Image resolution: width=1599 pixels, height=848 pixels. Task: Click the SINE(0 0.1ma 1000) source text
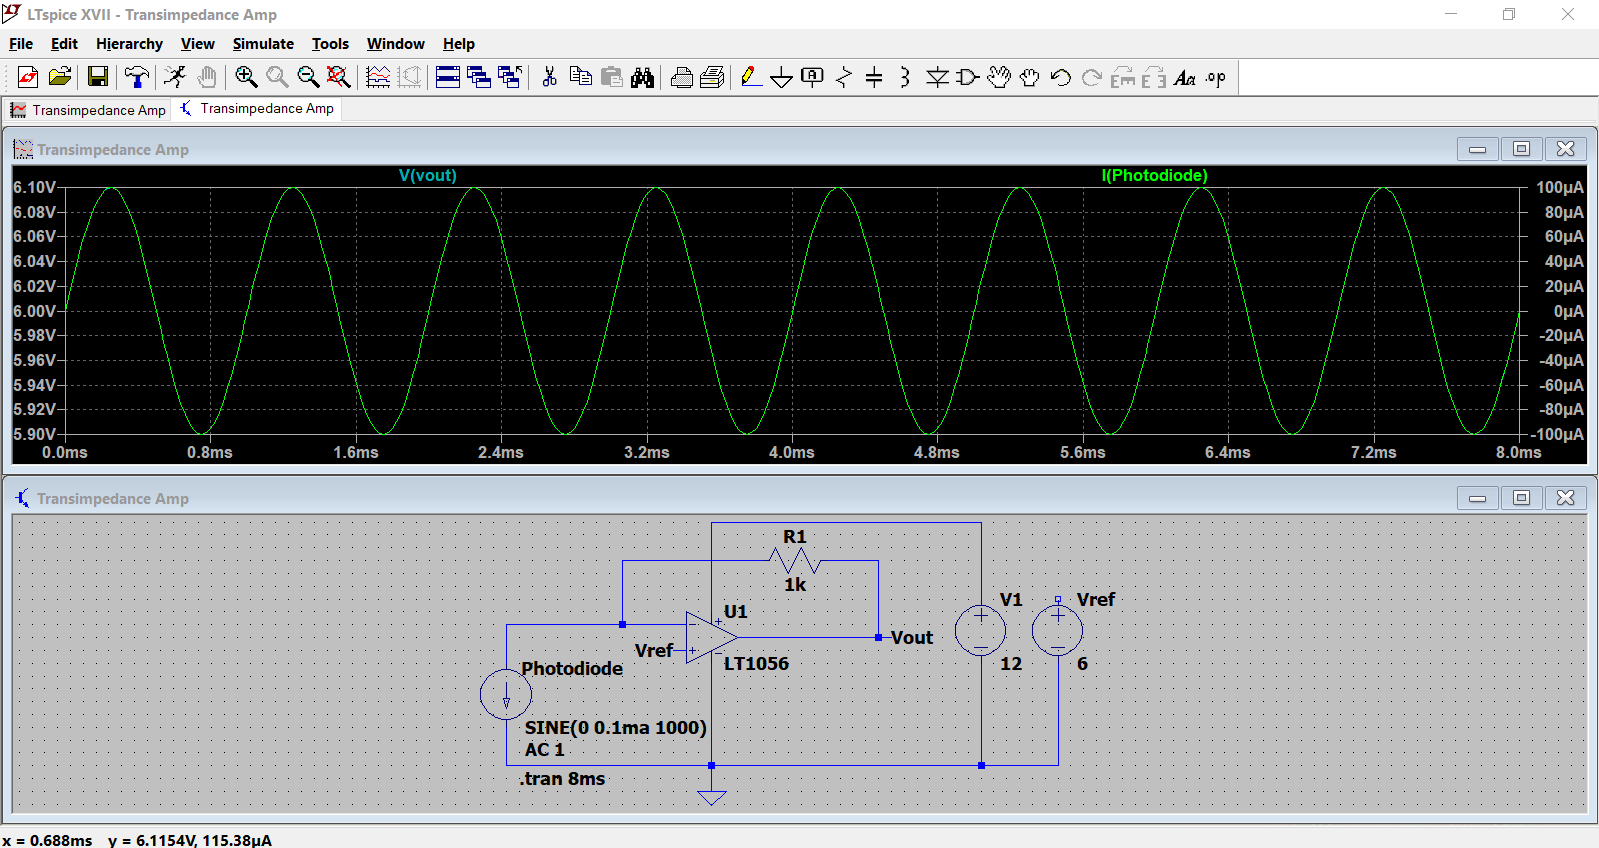pos(615,727)
